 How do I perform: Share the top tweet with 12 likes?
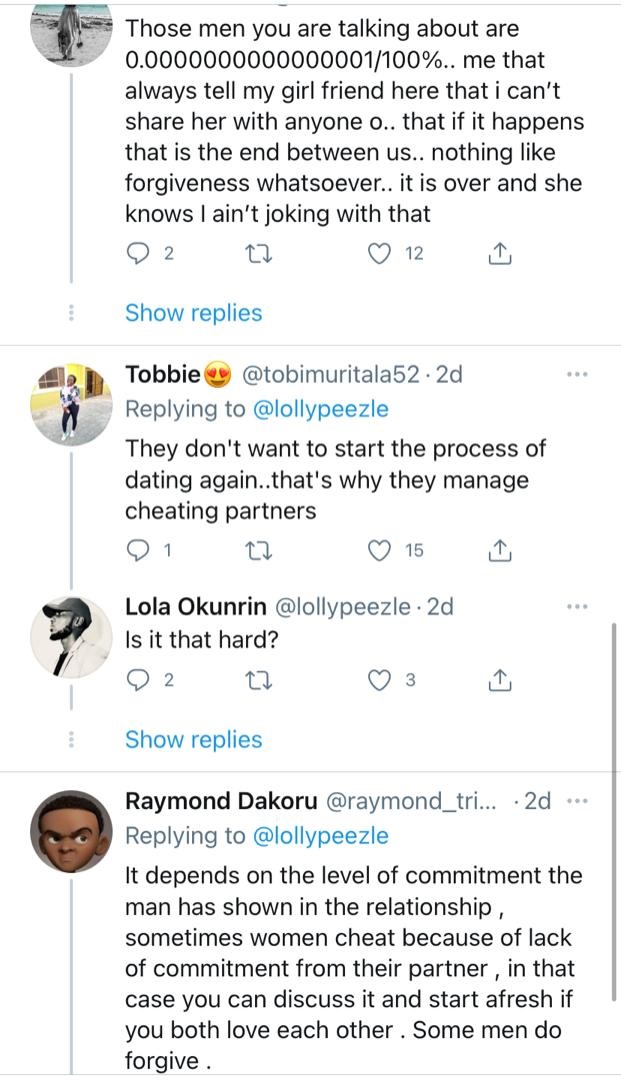point(500,254)
